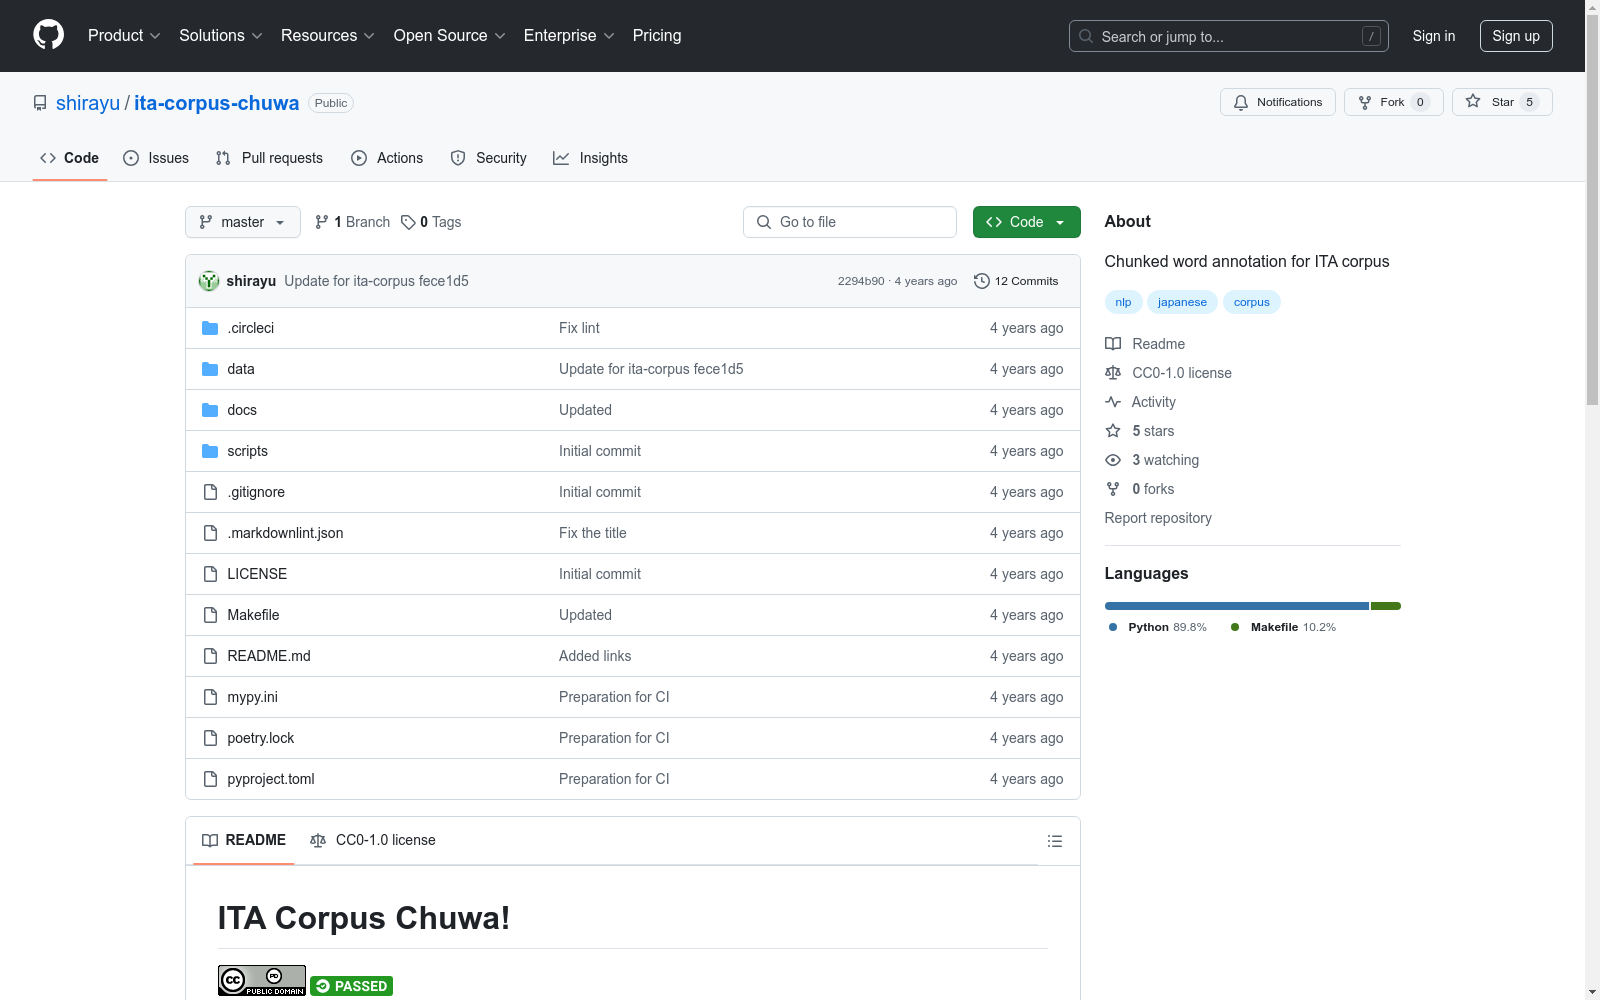Switch to the Code tab
This screenshot has width=1600, height=1000.
coord(70,158)
